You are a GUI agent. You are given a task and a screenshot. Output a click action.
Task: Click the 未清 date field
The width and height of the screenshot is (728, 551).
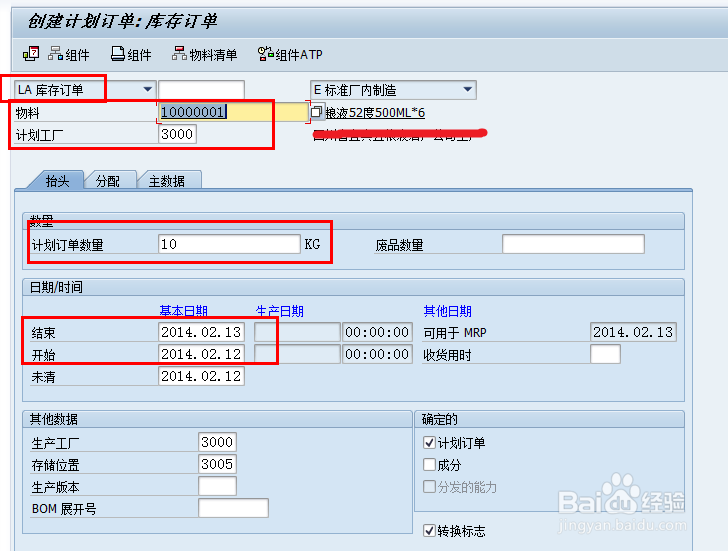(x=202, y=376)
